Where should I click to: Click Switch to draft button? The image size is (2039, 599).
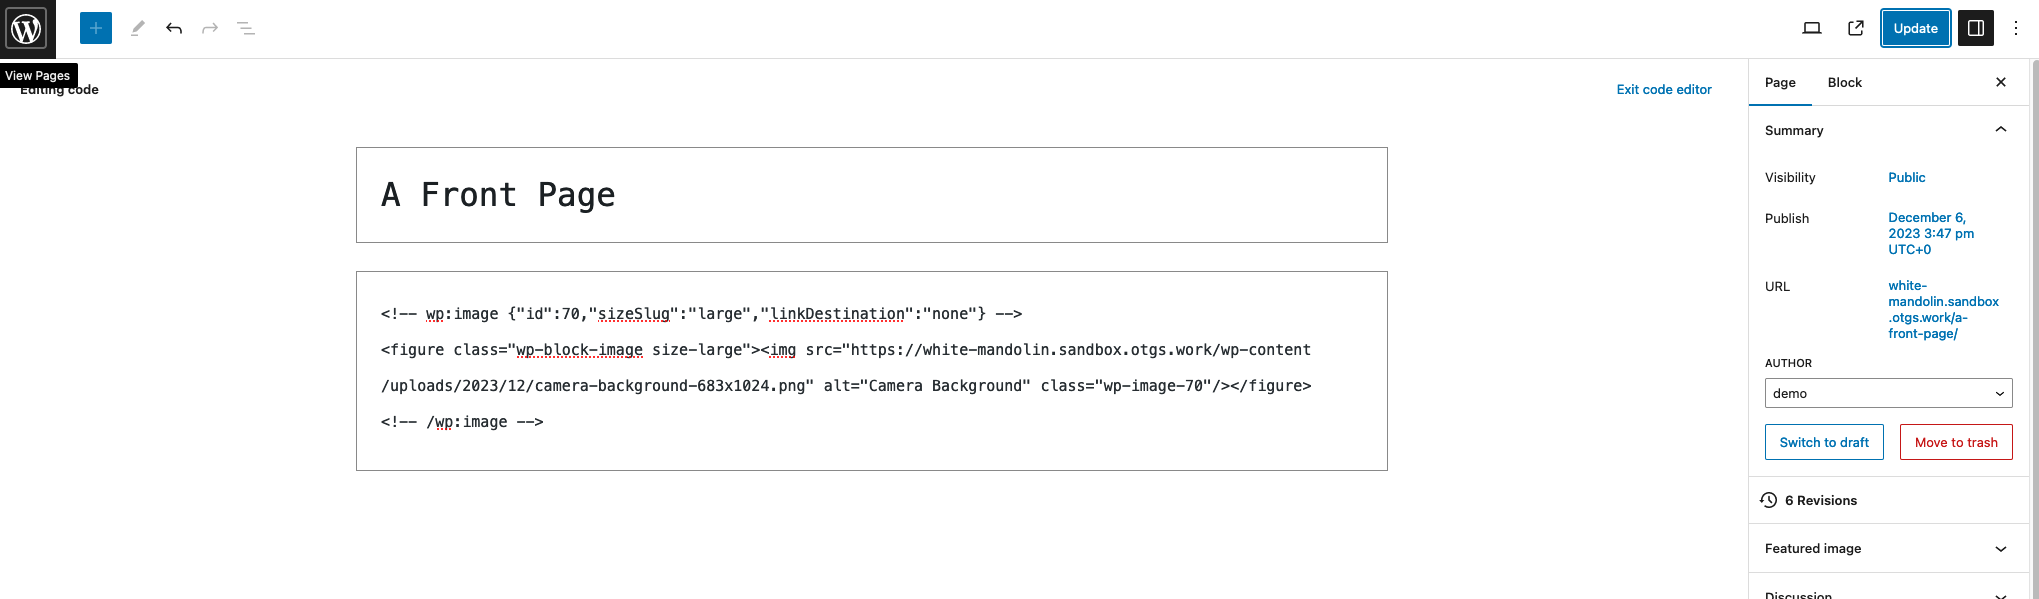1824,442
